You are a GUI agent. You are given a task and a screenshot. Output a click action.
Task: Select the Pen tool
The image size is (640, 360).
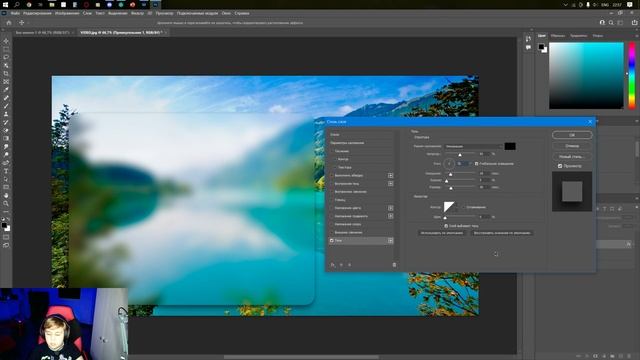(6, 163)
